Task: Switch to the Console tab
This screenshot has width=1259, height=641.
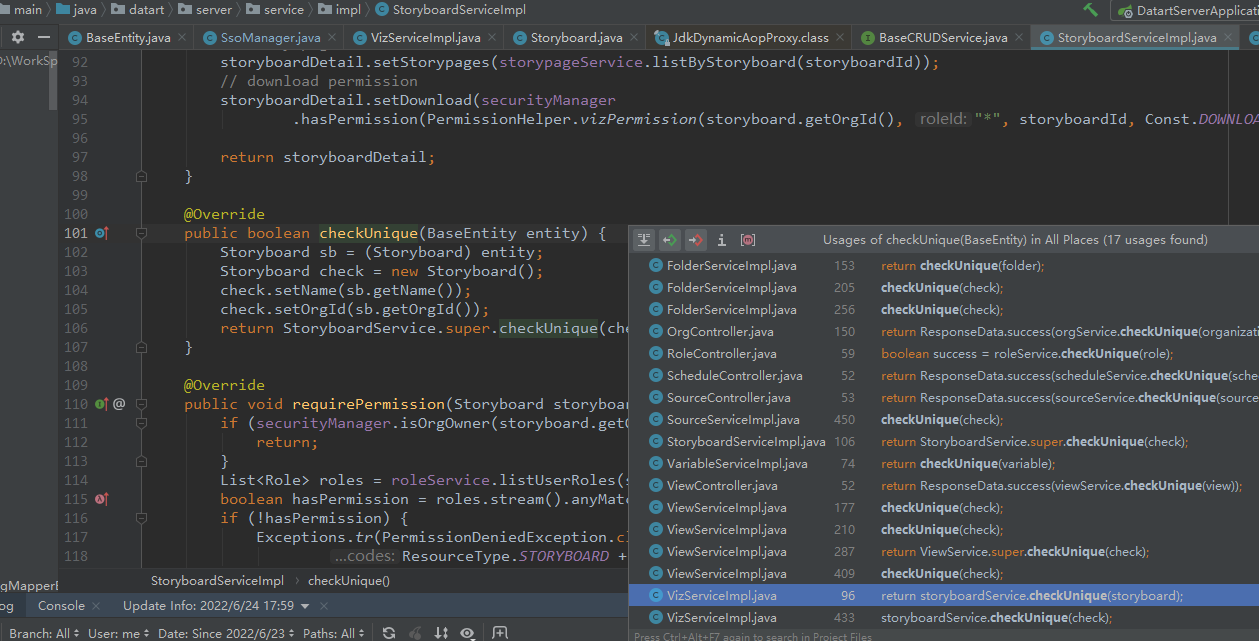Action: click(x=60, y=605)
